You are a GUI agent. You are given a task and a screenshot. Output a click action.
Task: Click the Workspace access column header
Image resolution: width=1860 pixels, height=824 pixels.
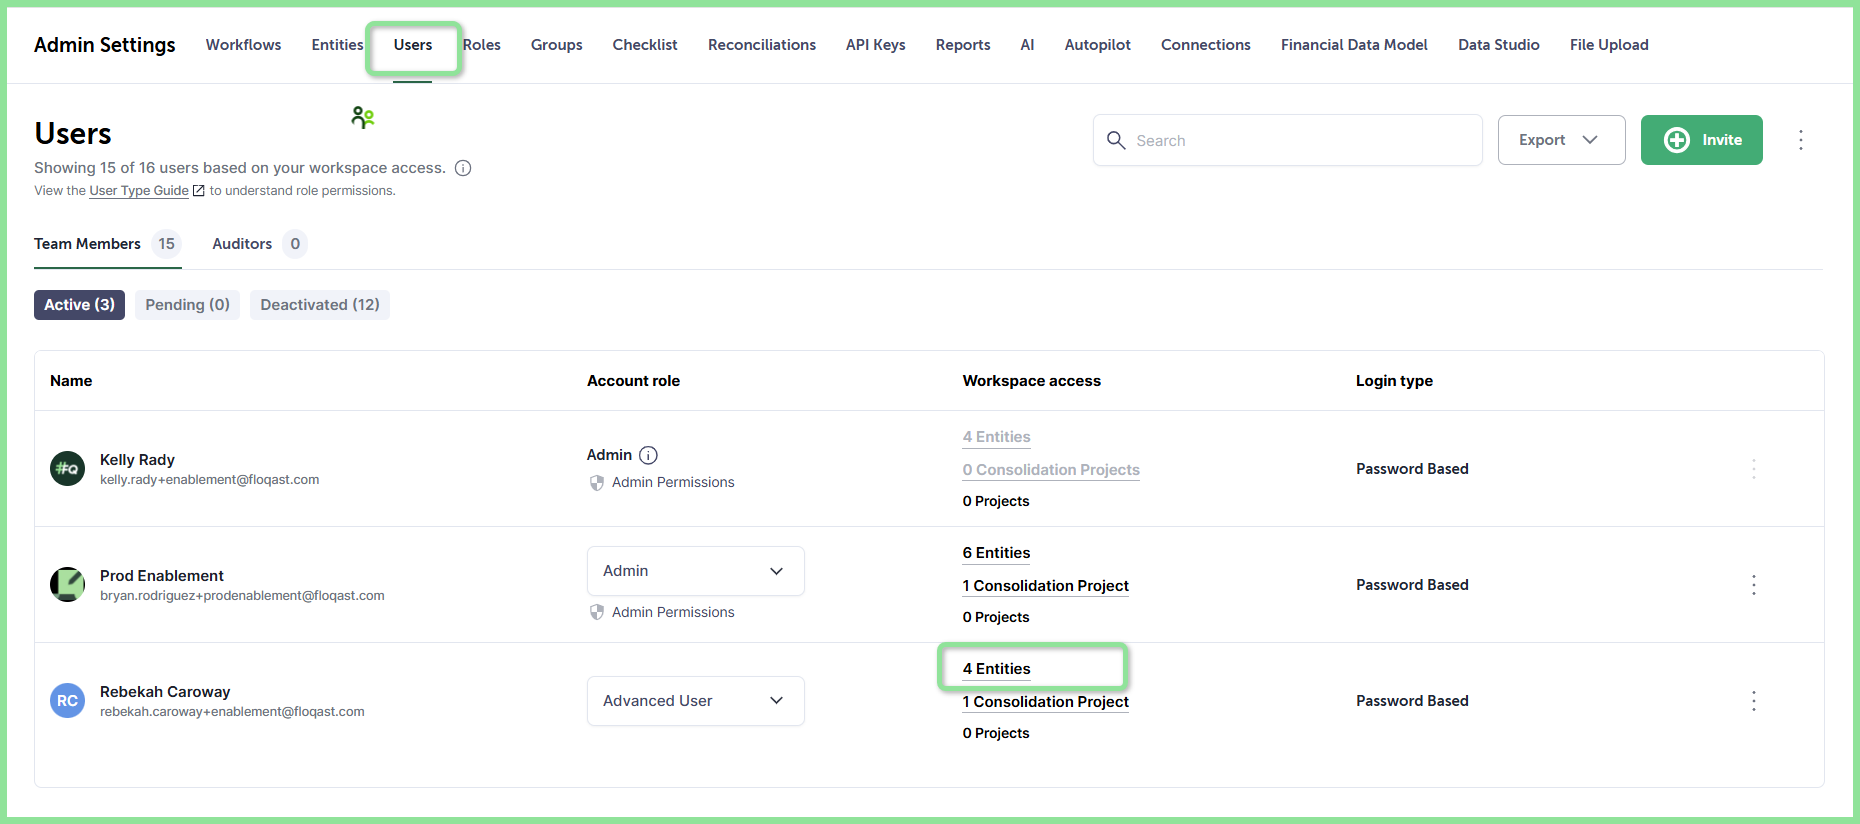pos(1031,381)
